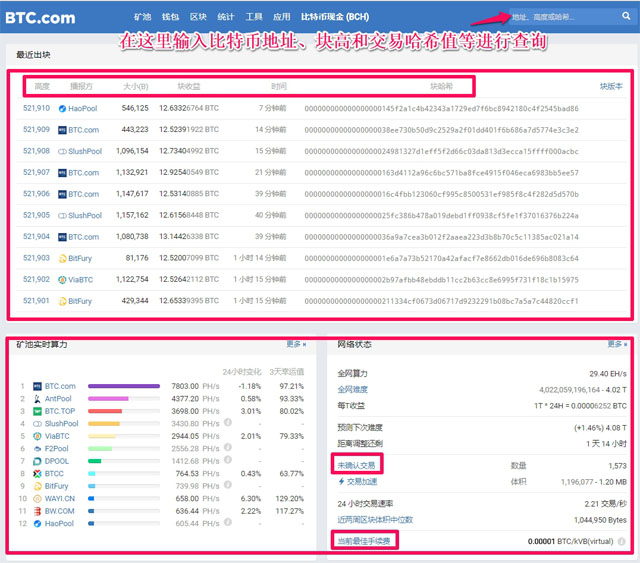Image resolution: width=640 pixels, height=563 pixels.
Task: Open block height 521,905
Action: click(x=36, y=215)
